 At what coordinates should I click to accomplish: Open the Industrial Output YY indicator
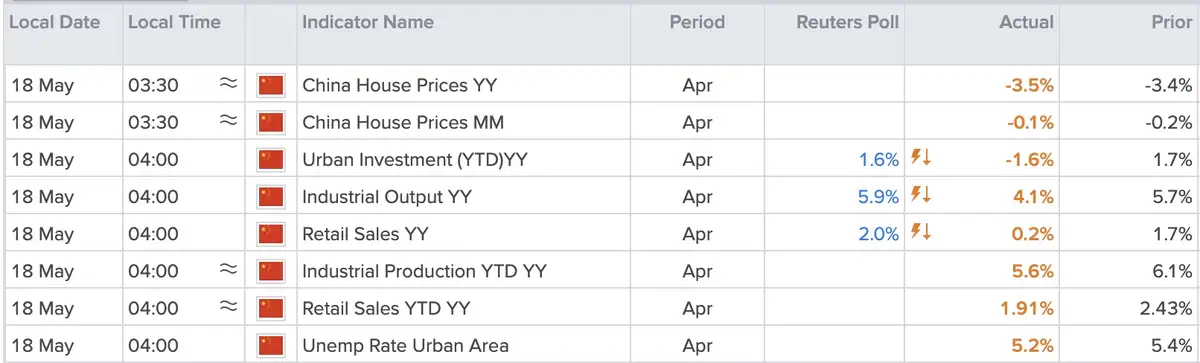(387, 197)
